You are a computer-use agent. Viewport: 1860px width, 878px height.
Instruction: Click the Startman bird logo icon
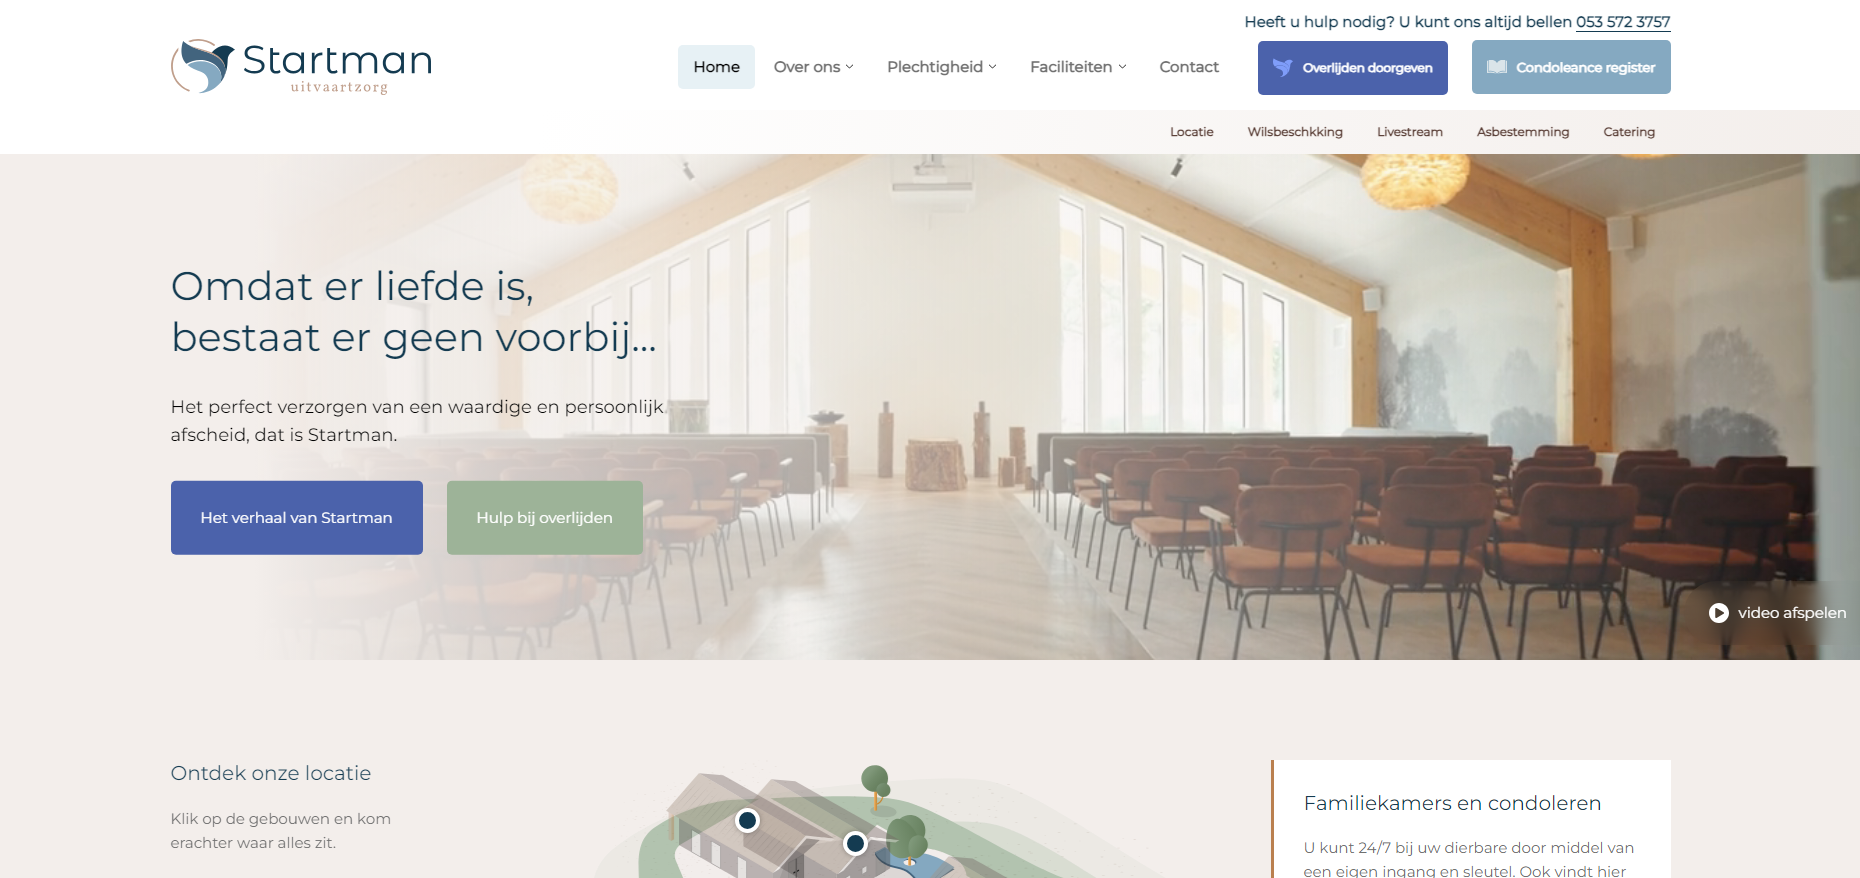point(203,66)
